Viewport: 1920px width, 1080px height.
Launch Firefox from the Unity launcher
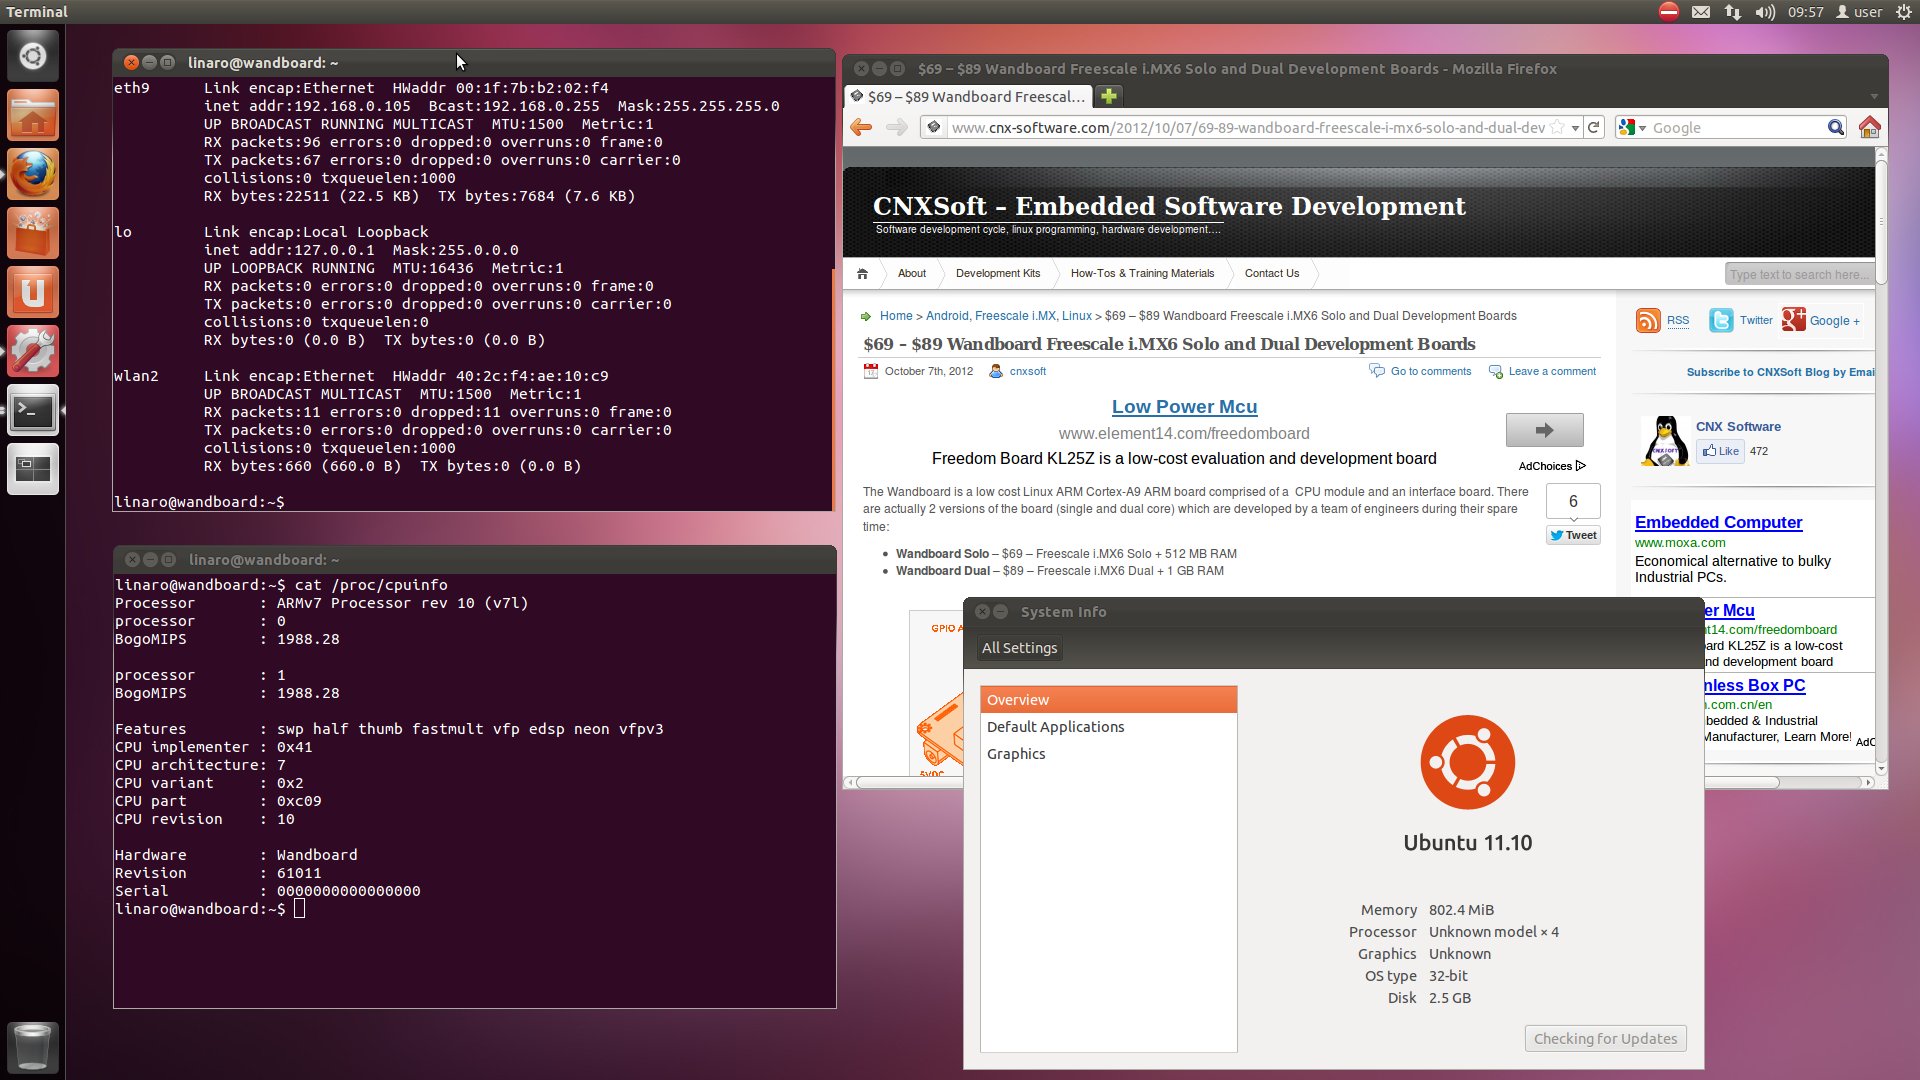pyautogui.click(x=33, y=174)
